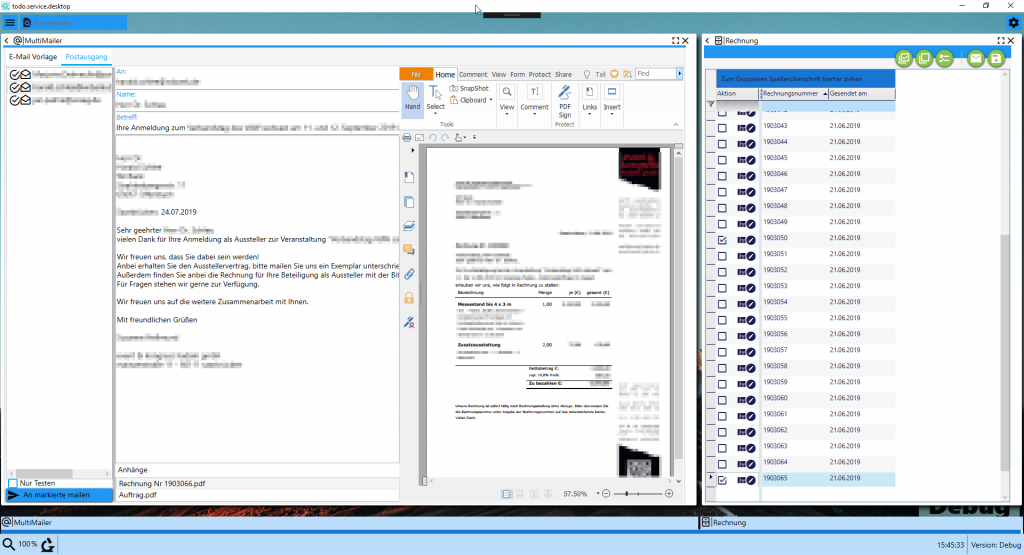
Task: Open the Comment dropdown in ribbon
Action: pos(534,114)
